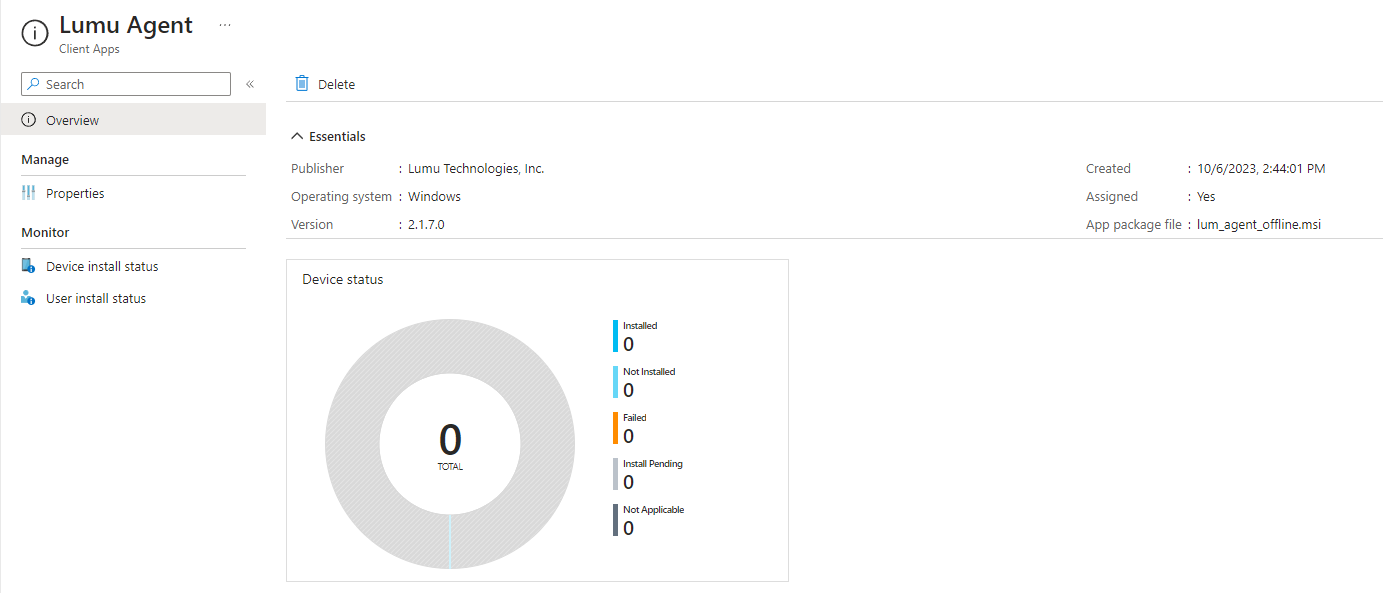Collapse the sidebar with double chevron
This screenshot has height=593, width=1383.
(250, 84)
